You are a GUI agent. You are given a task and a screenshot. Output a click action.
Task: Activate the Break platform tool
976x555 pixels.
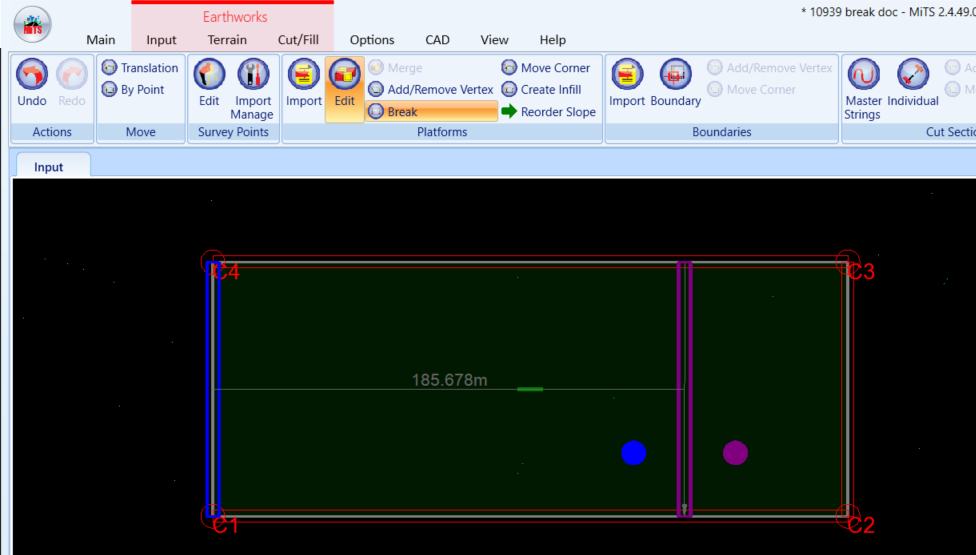(x=431, y=112)
